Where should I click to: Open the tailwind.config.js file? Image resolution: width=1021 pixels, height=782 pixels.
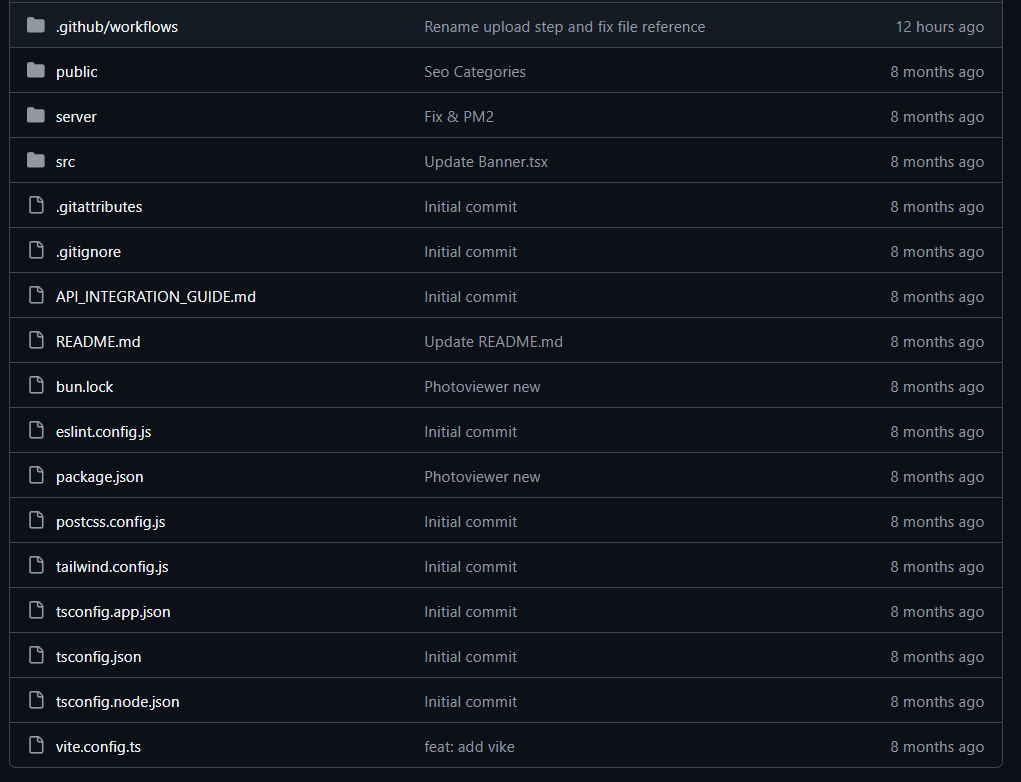pyautogui.click(x=112, y=567)
